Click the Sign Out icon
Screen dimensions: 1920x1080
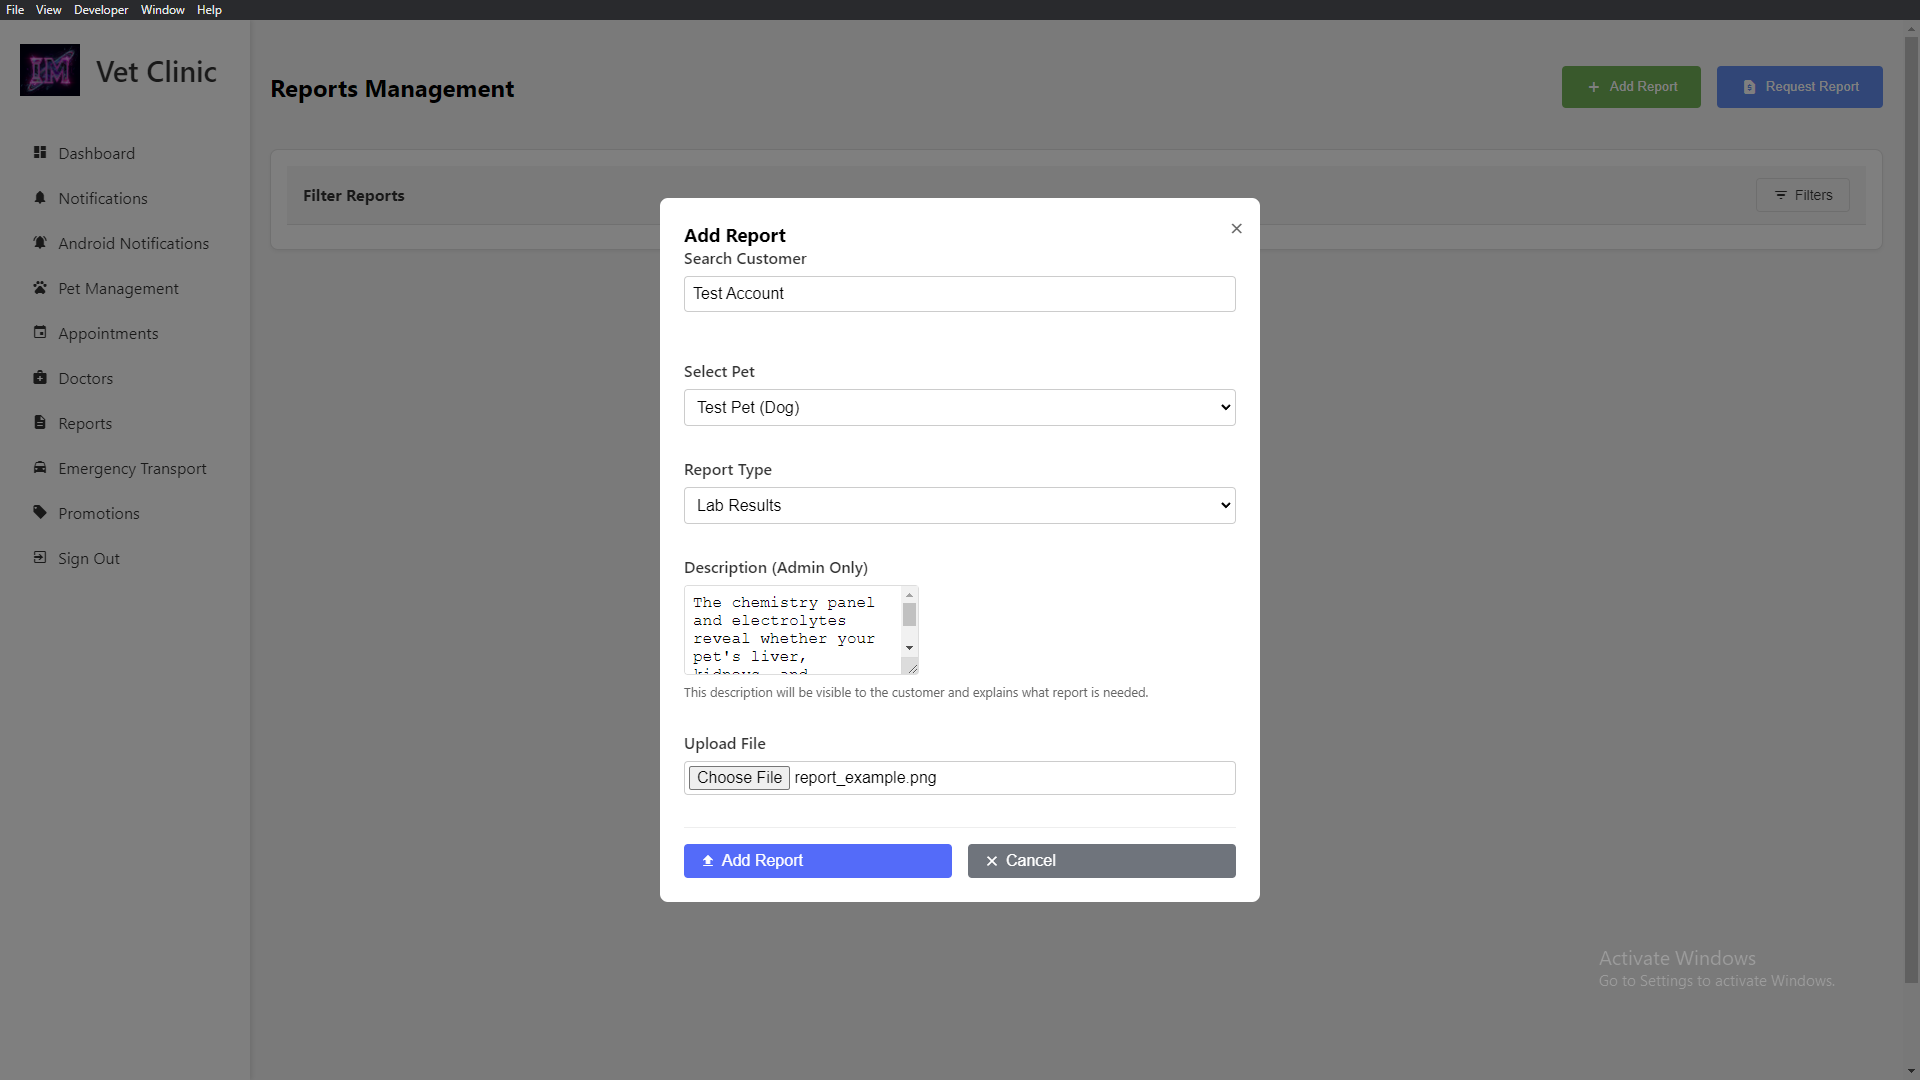click(40, 558)
